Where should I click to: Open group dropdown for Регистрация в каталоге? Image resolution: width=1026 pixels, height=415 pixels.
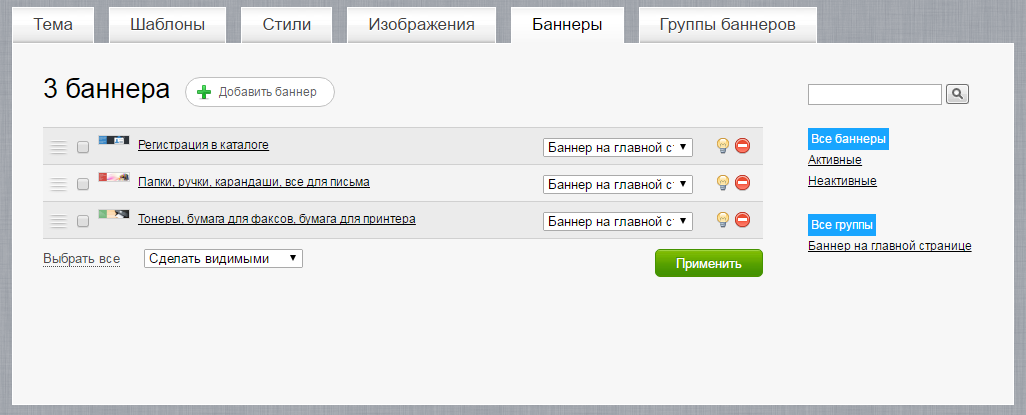coord(617,147)
